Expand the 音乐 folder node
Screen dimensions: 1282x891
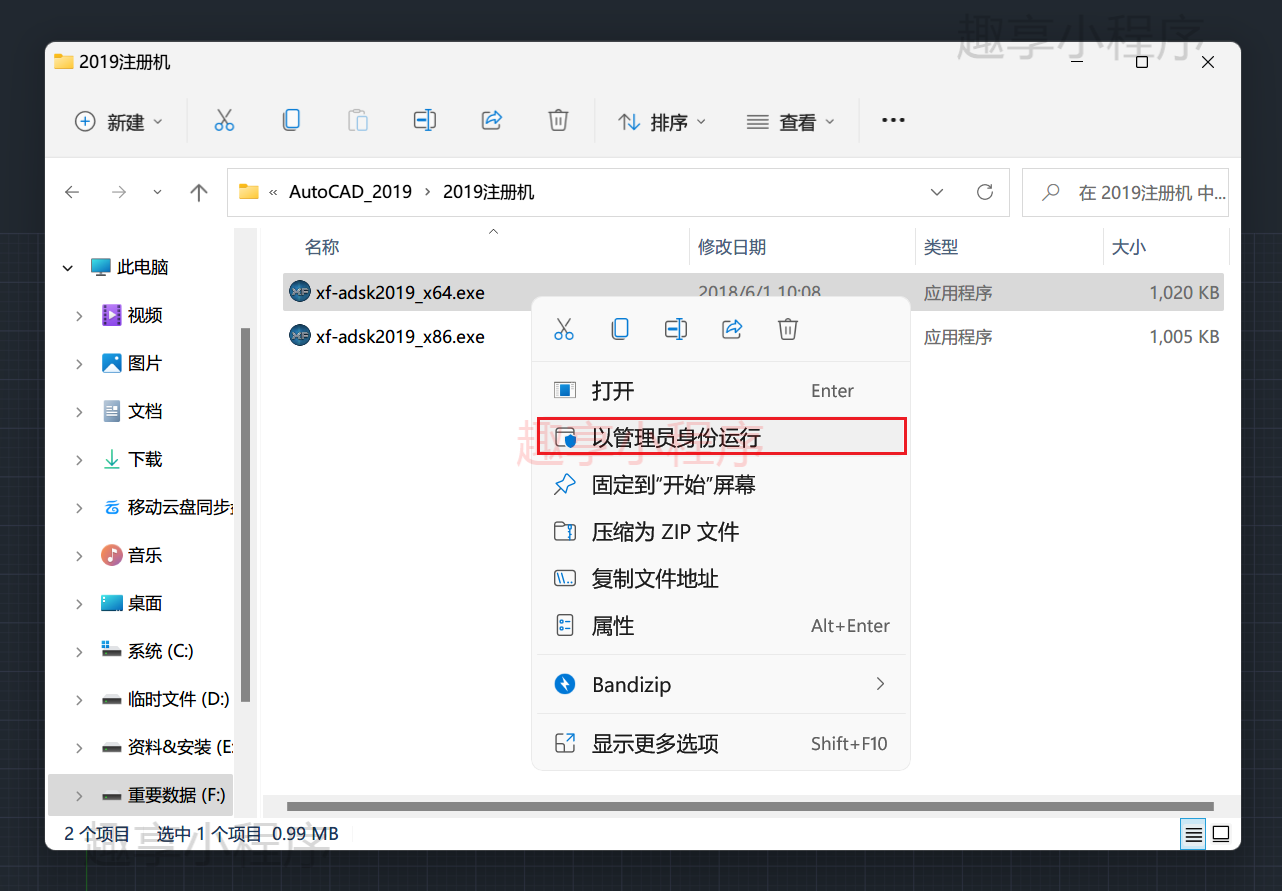pyautogui.click(x=79, y=556)
